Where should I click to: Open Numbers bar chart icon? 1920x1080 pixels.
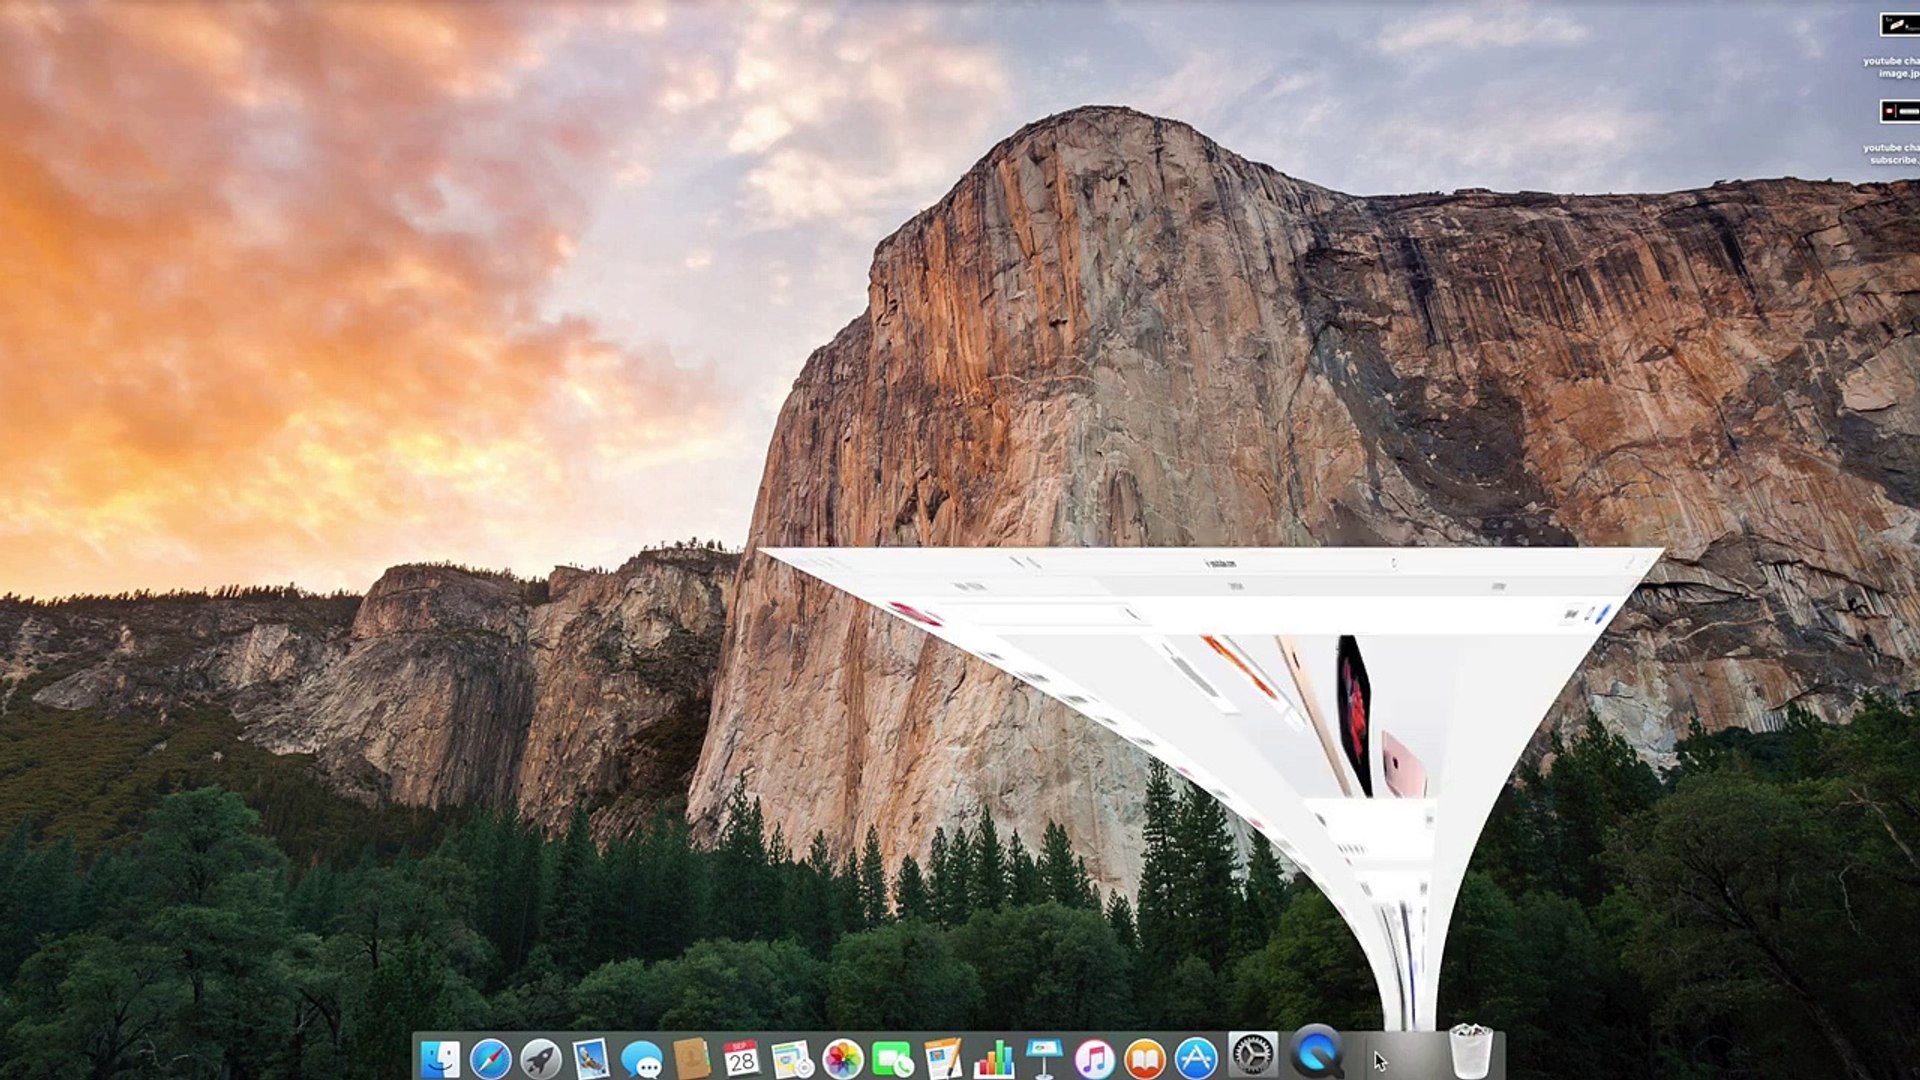[993, 1058]
